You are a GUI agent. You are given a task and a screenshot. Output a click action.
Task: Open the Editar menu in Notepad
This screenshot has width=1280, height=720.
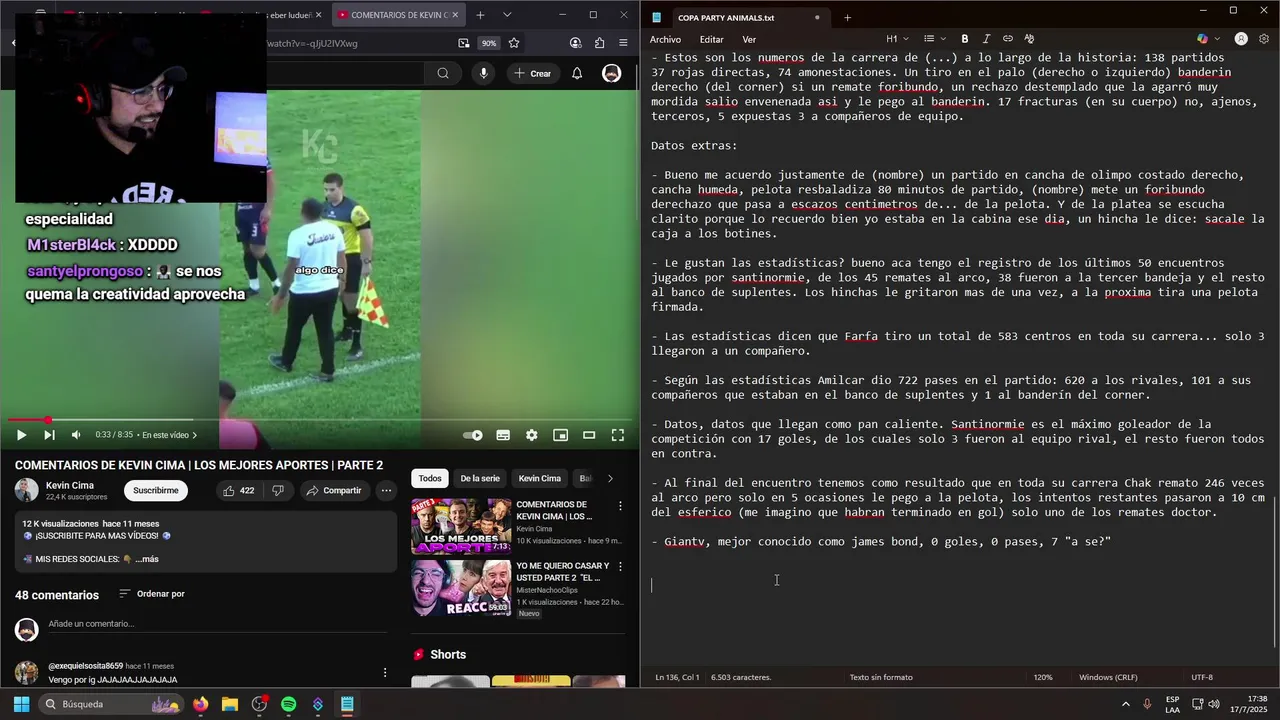click(711, 39)
